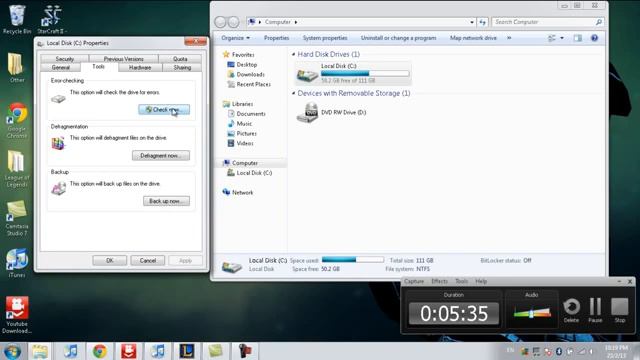Select the Local Disk (C:) drive icon
Screen dimensions: 640x360
(307, 73)
